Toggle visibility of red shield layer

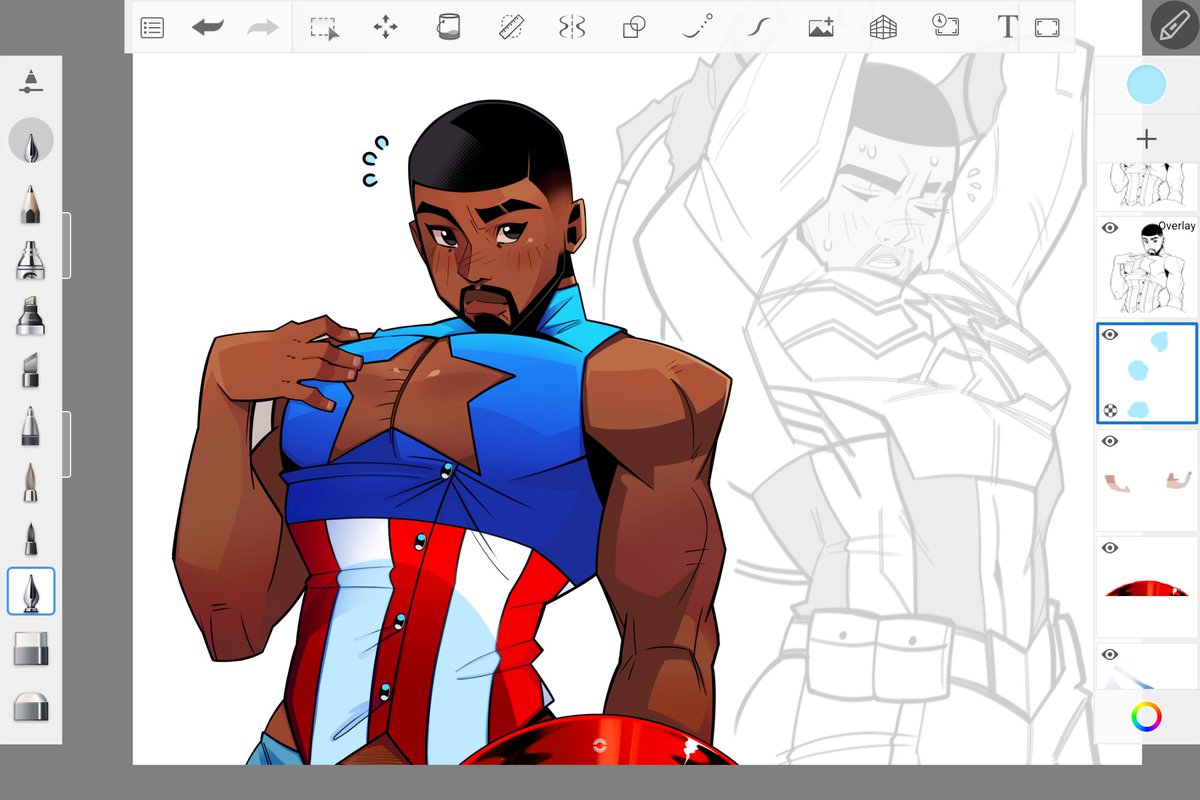[1110, 548]
